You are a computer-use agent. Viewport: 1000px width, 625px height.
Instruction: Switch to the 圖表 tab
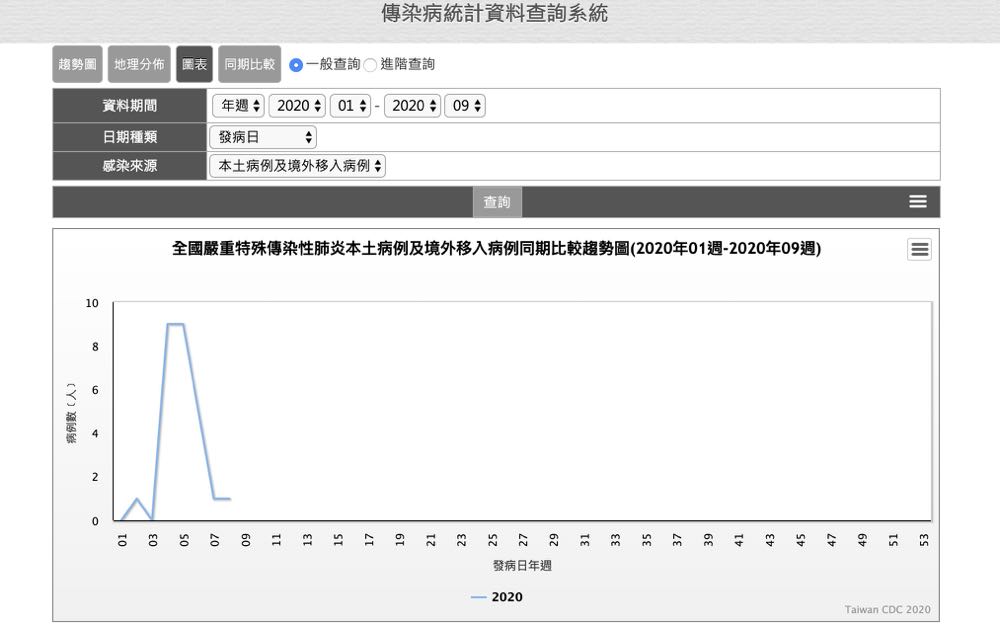tap(194, 64)
